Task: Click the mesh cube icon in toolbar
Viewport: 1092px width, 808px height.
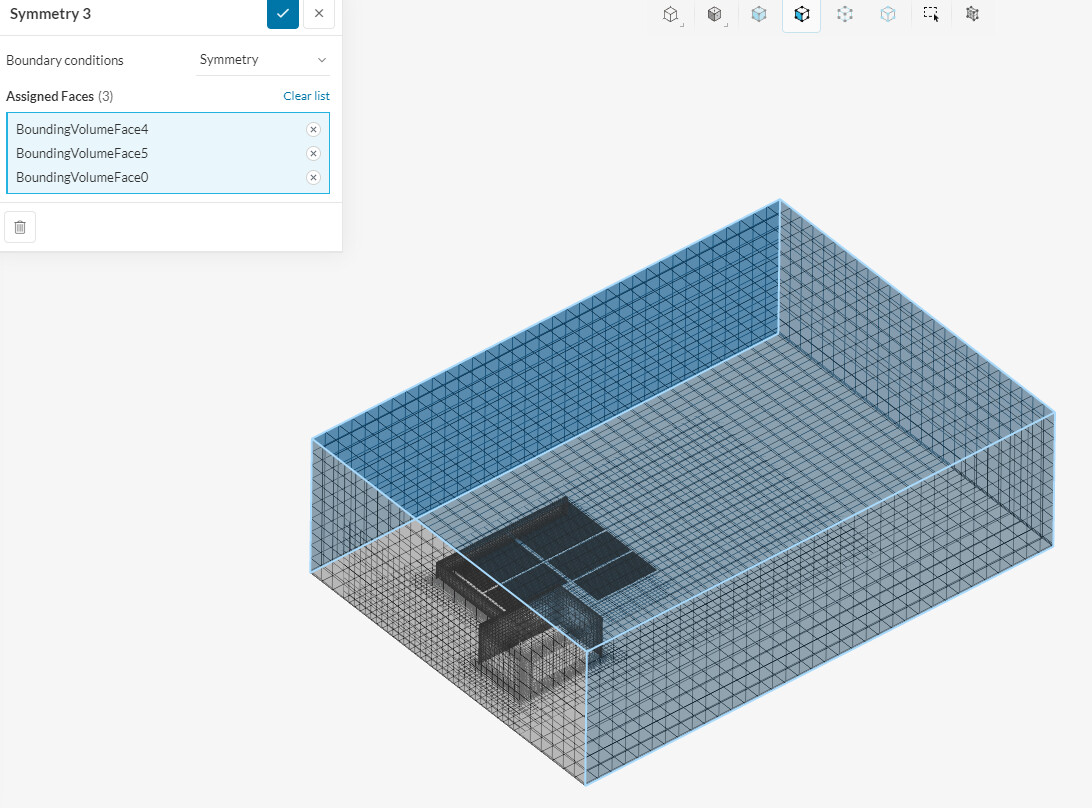Action: click(972, 15)
